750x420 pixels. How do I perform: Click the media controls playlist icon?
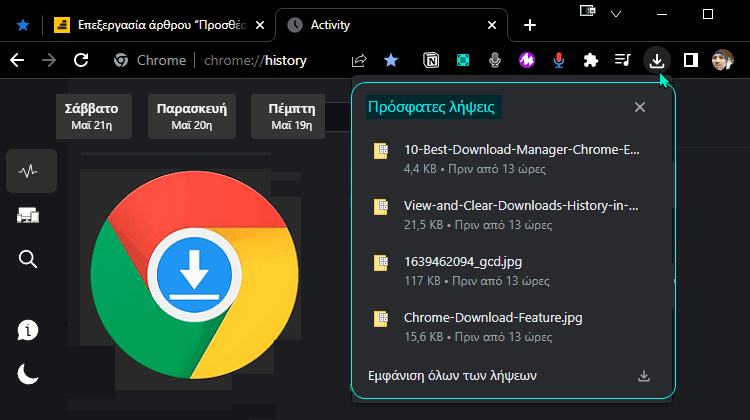point(623,60)
